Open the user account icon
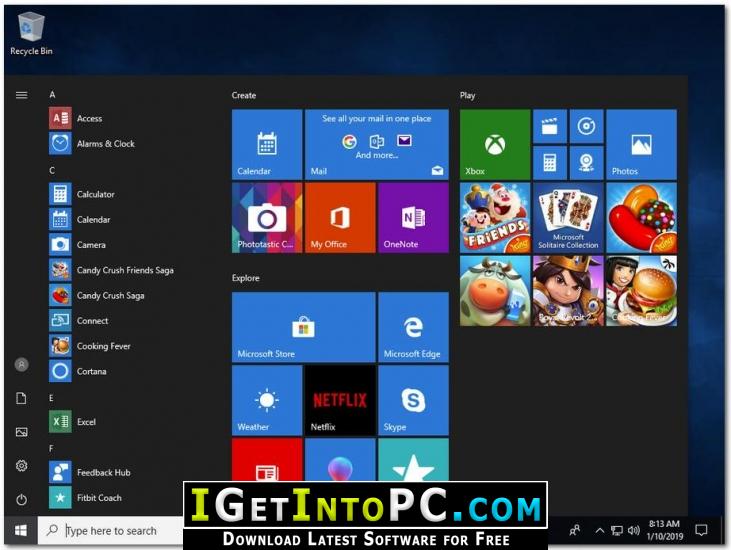 [21, 364]
